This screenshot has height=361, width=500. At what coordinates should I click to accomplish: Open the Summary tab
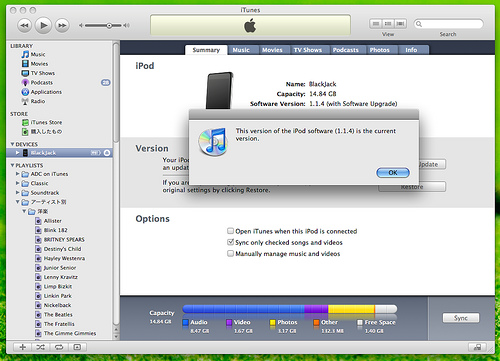(x=206, y=50)
